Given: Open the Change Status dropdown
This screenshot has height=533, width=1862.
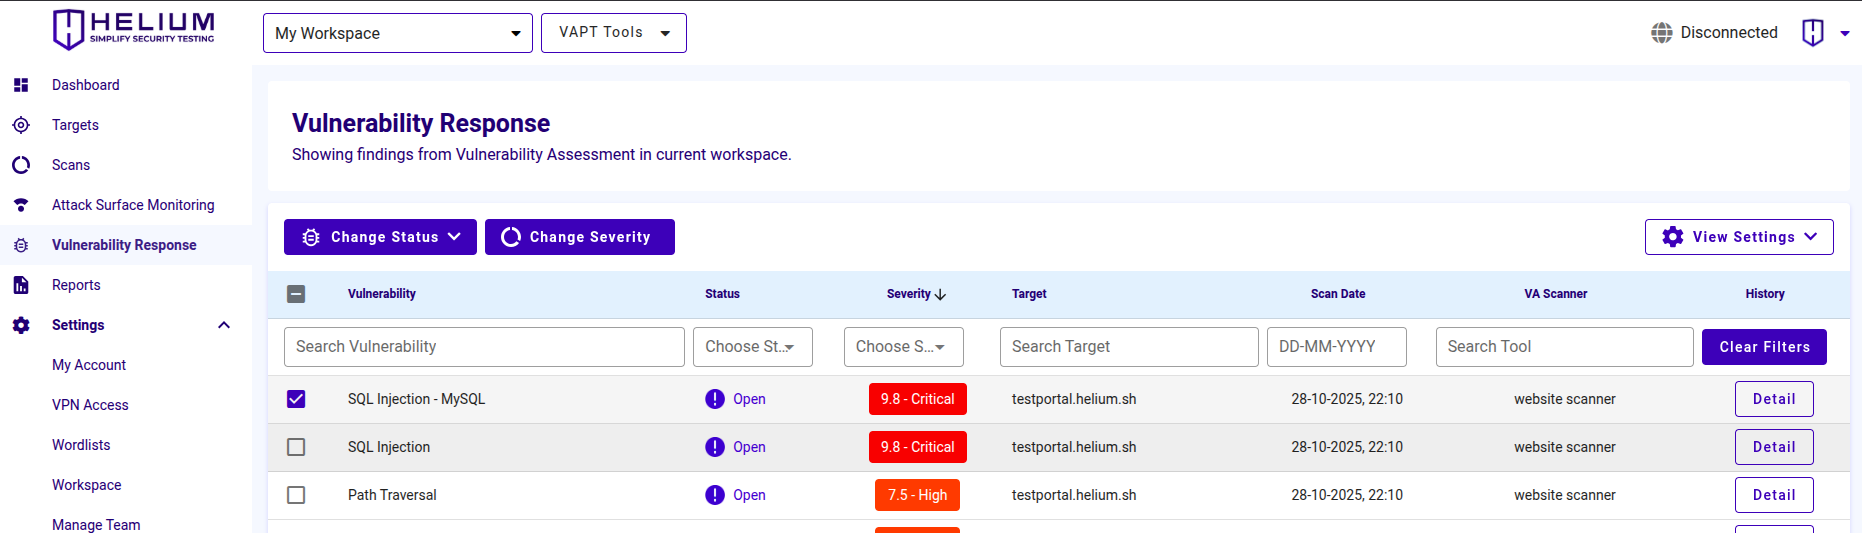Looking at the screenshot, I should click(380, 237).
